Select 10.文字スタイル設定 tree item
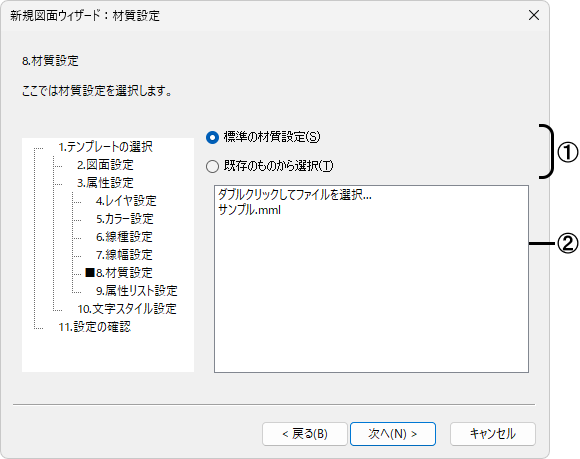The height and width of the screenshot is (459, 580). coord(127,308)
